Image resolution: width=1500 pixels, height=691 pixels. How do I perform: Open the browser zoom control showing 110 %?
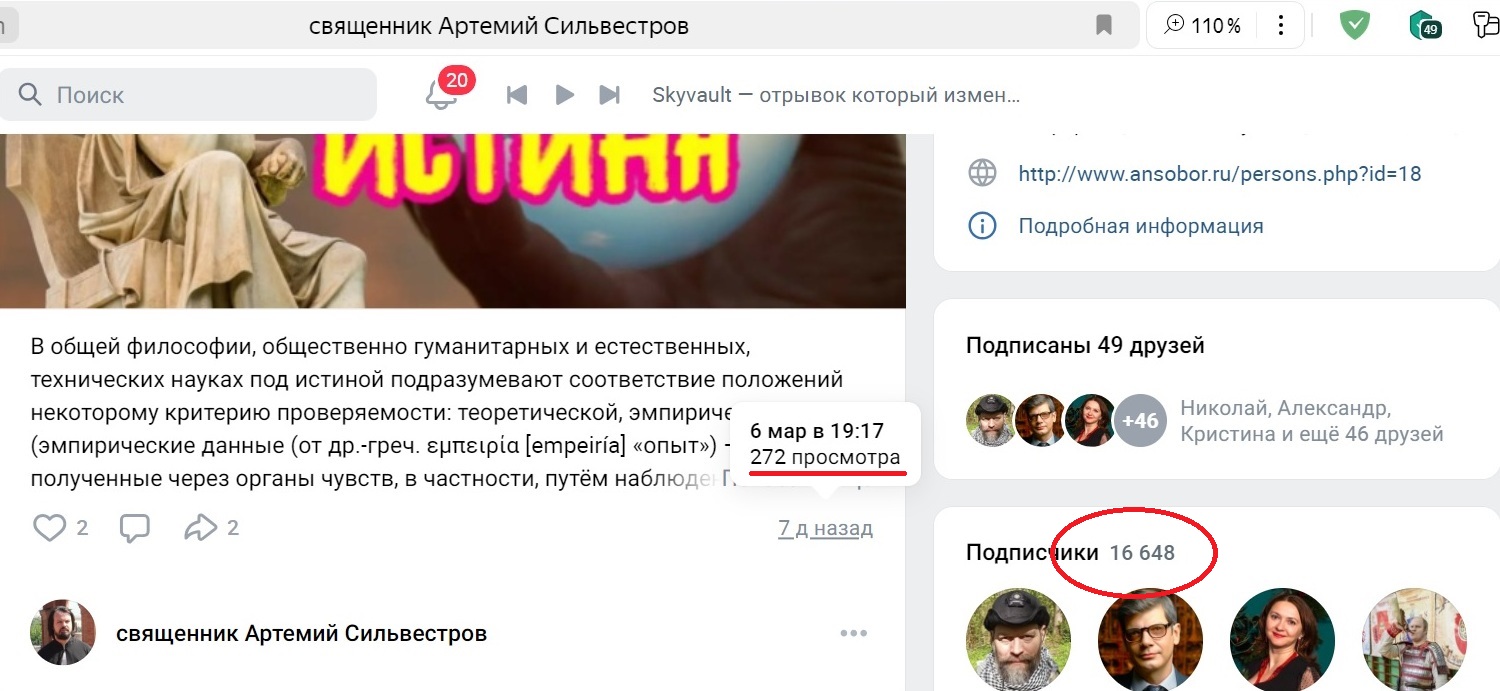1203,26
